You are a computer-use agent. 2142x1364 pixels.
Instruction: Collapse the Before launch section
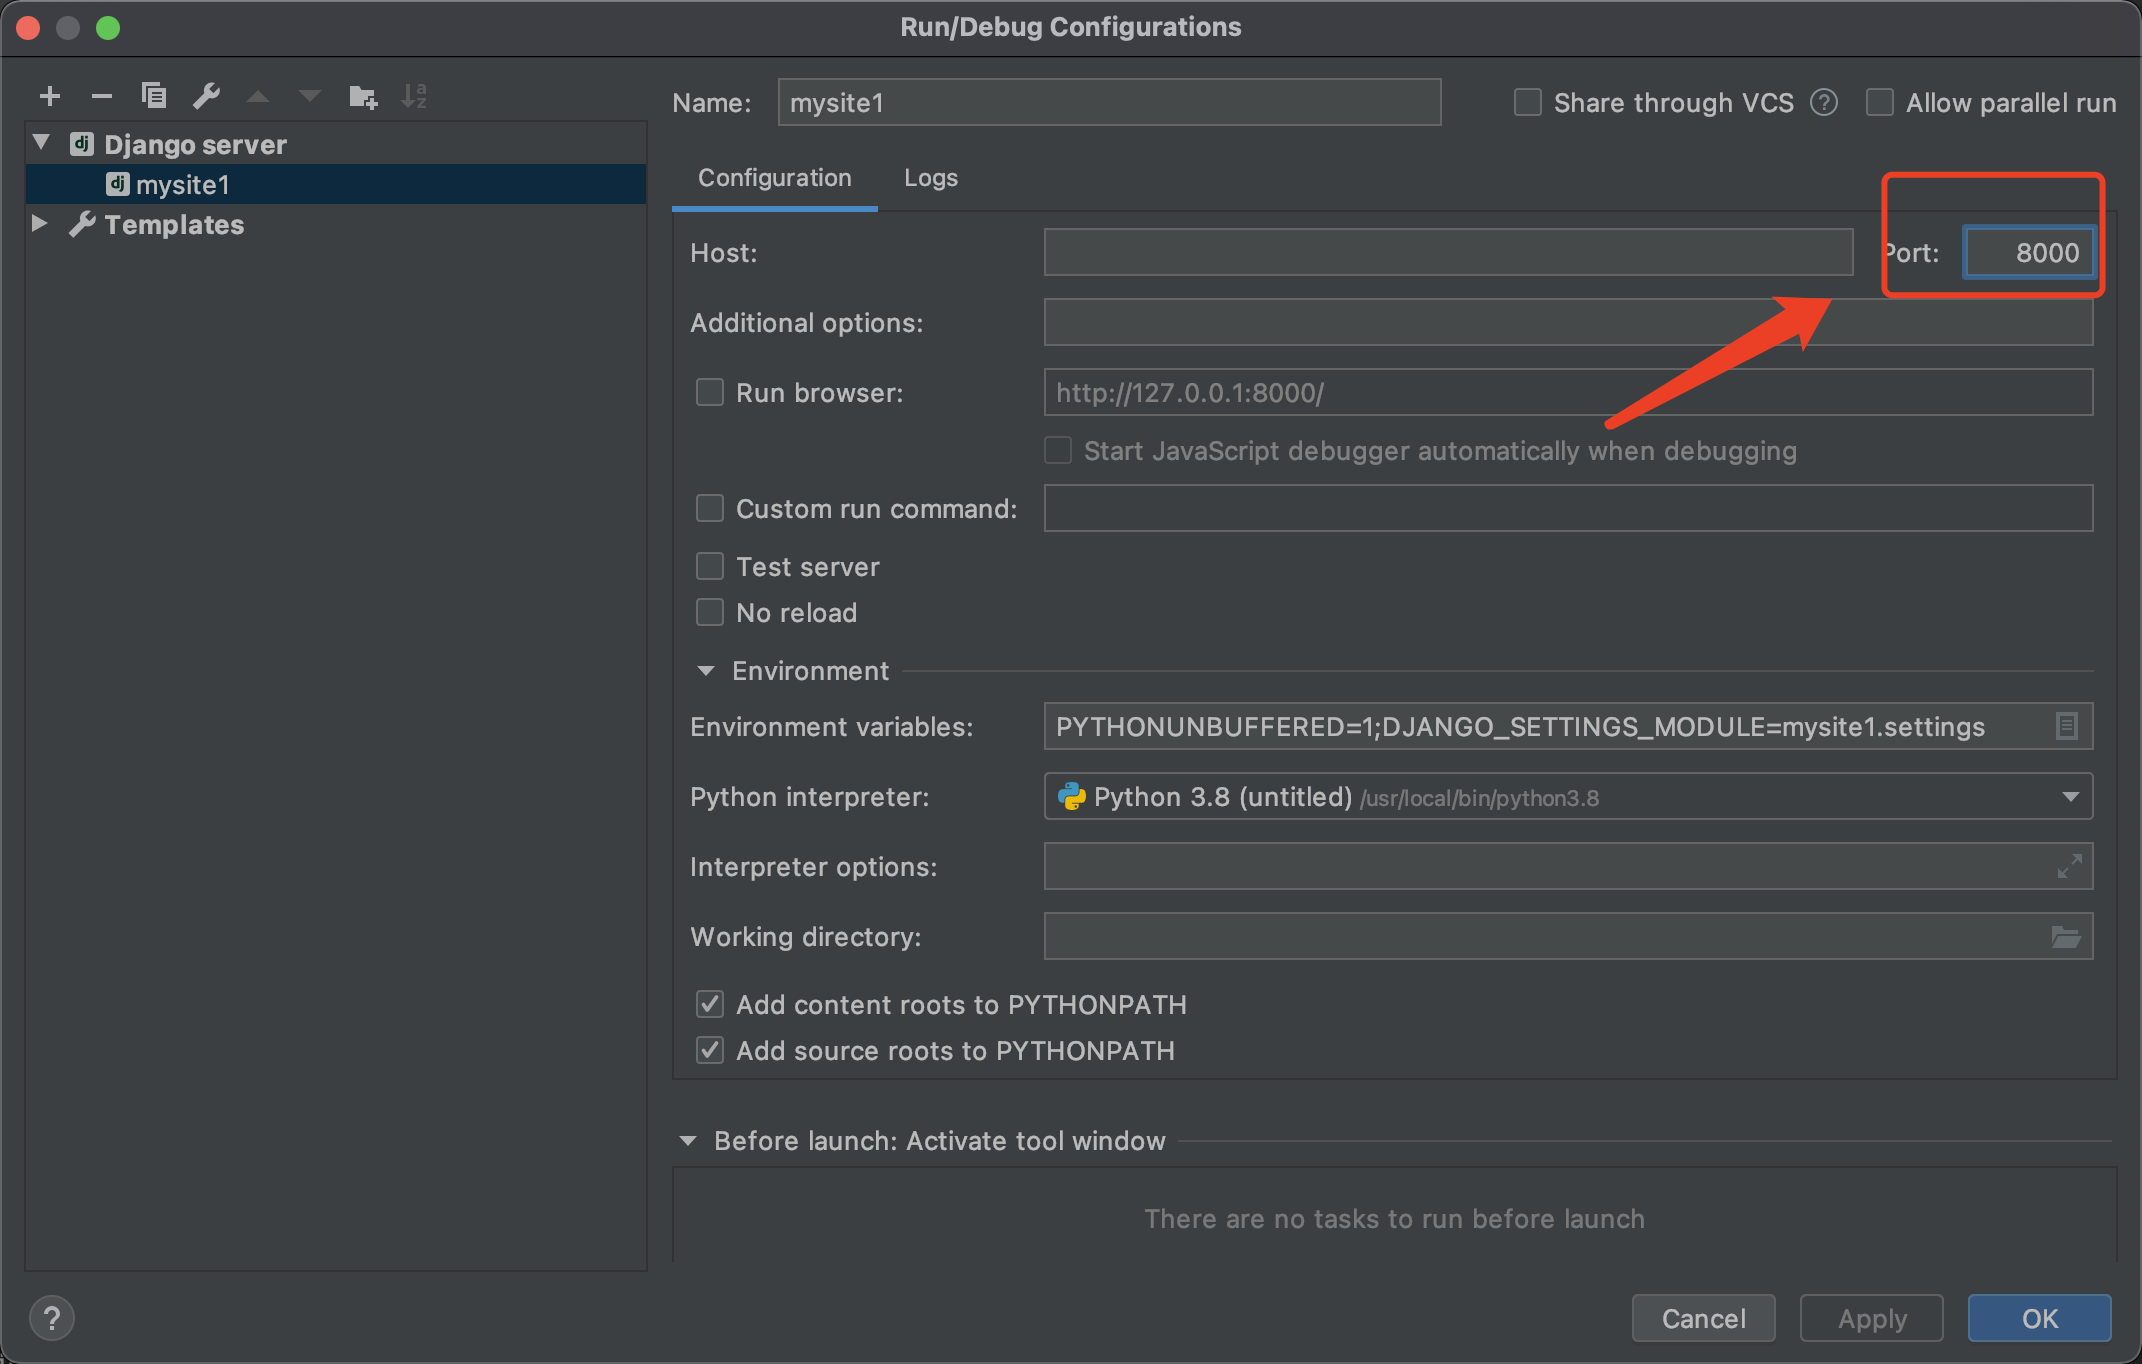688,1140
